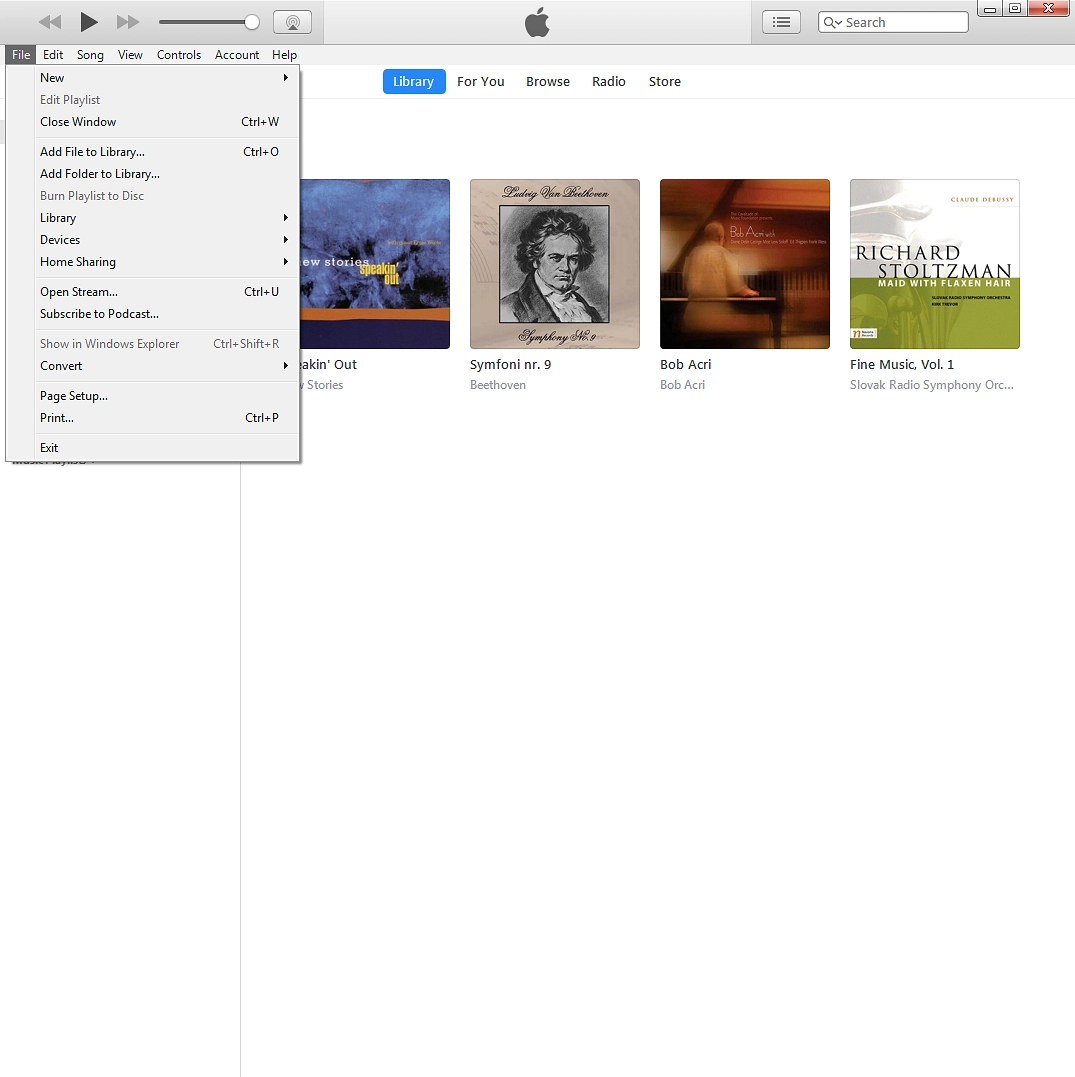The image size is (1075, 1077).
Task: Open the Symfoni nr. 9 album cover
Action: [x=554, y=263]
